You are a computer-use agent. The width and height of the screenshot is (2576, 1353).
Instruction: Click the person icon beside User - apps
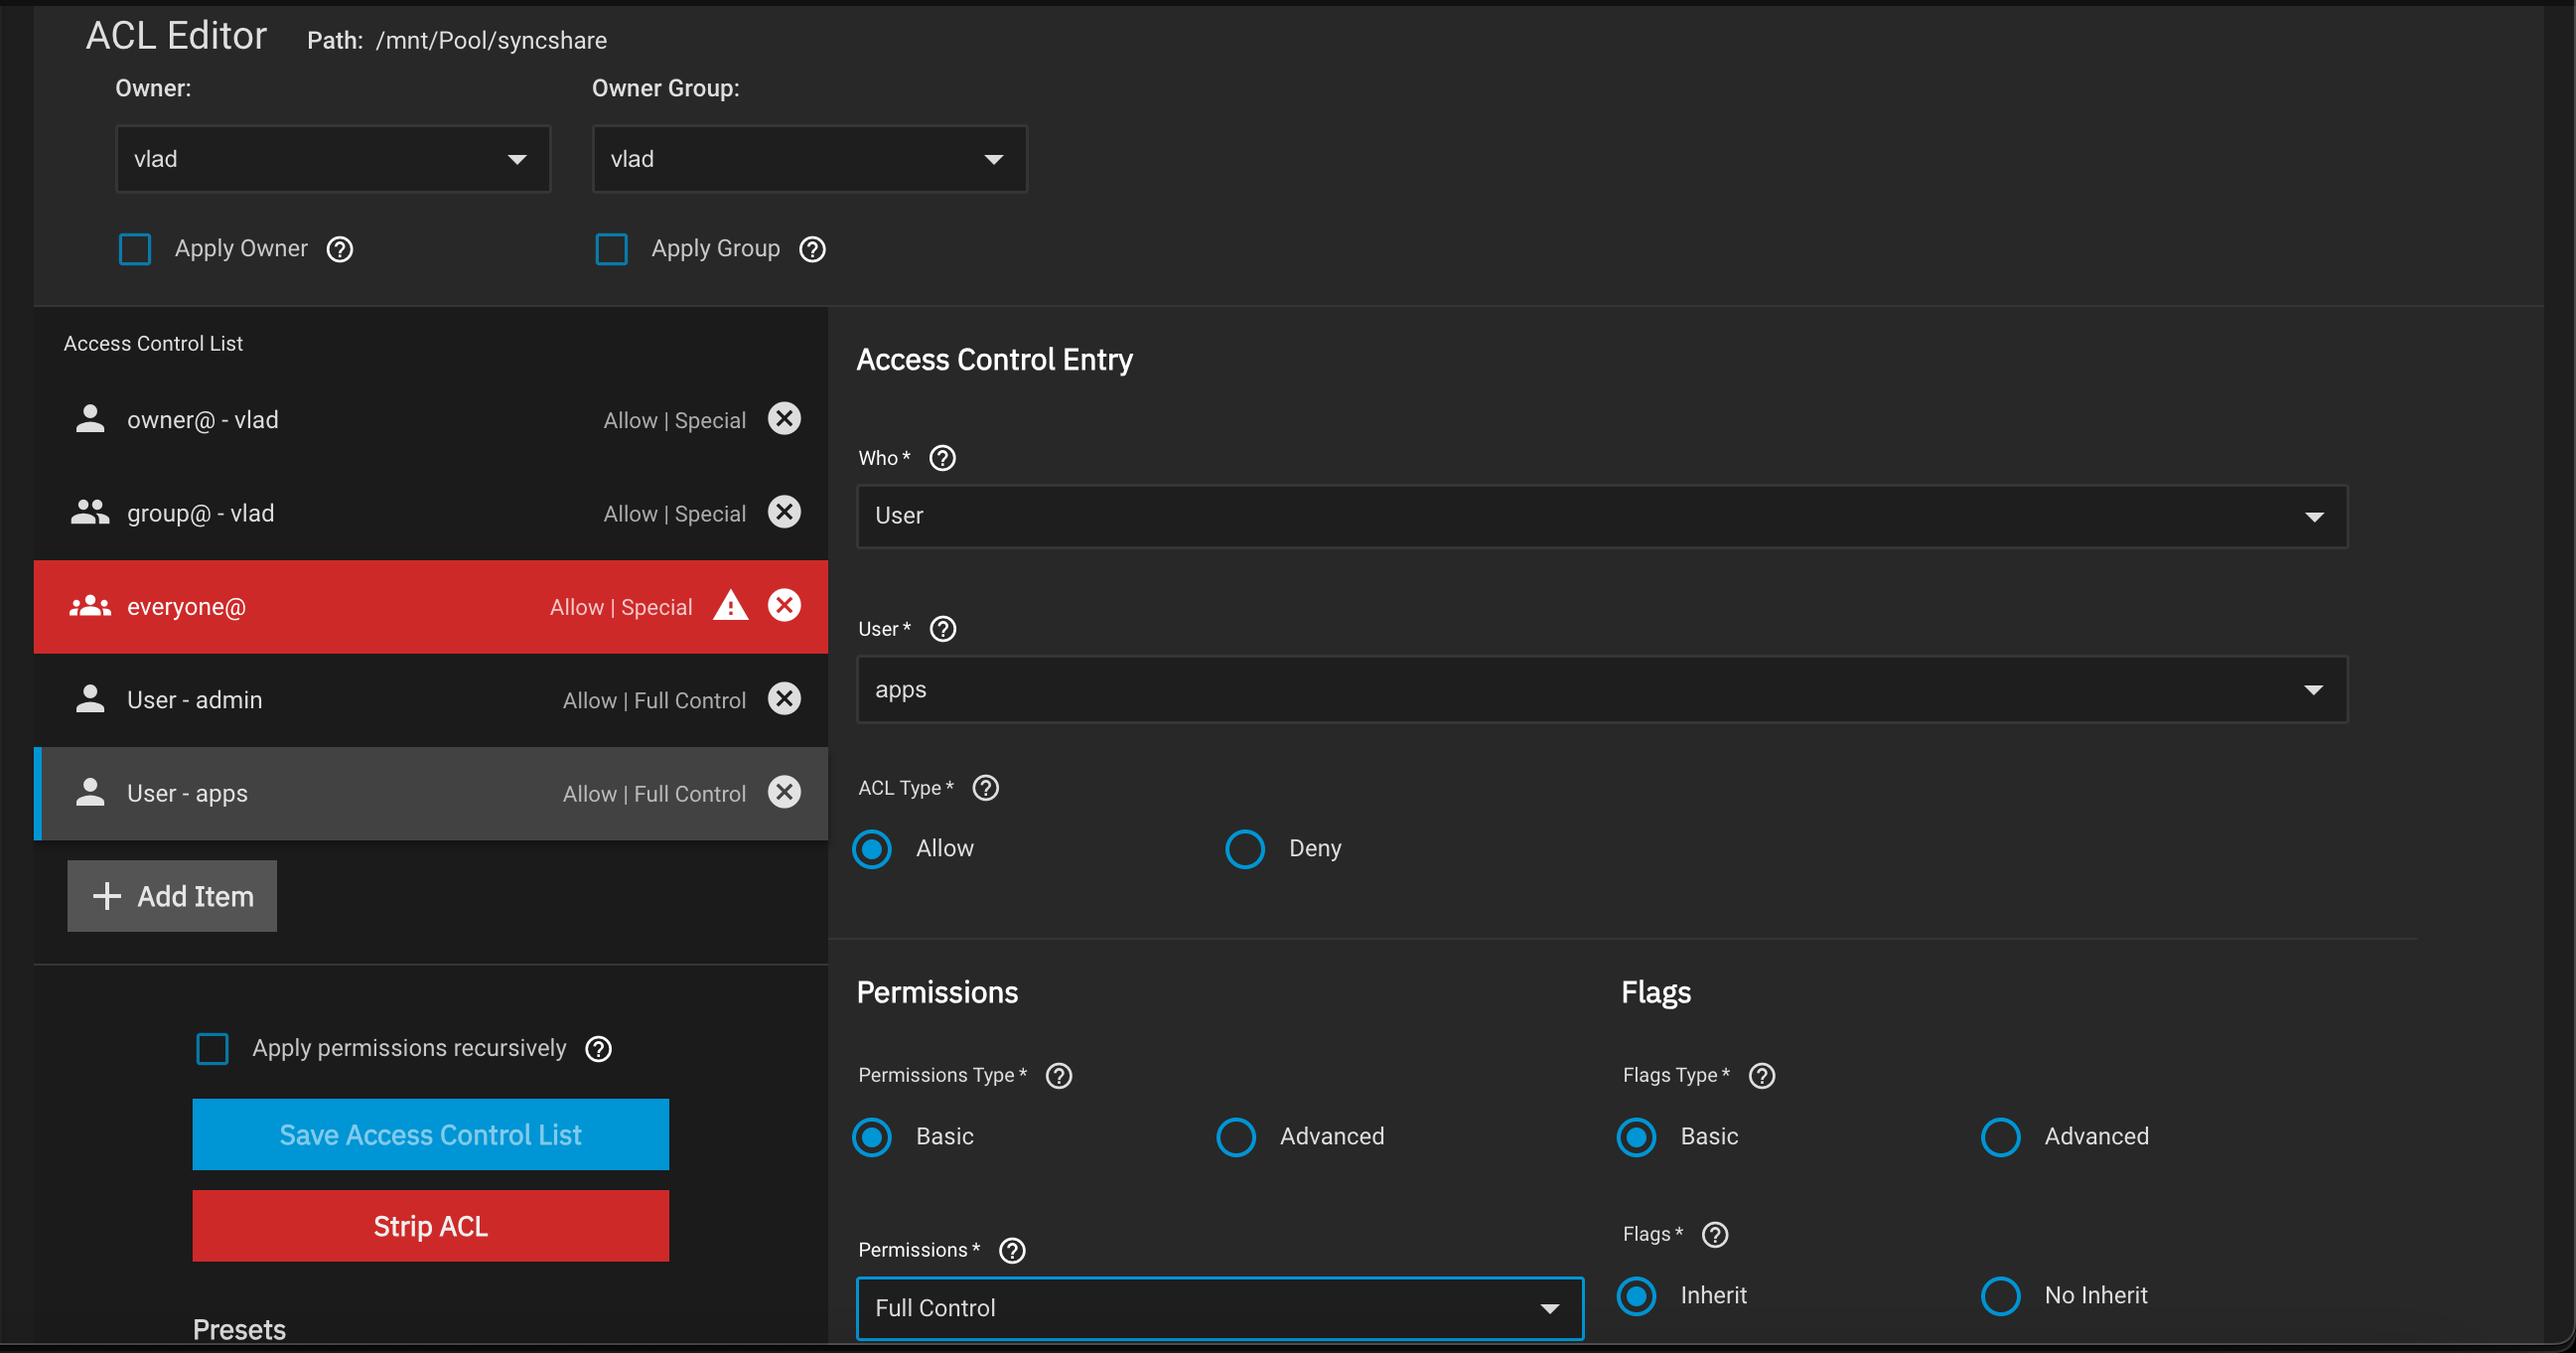pos(89,792)
